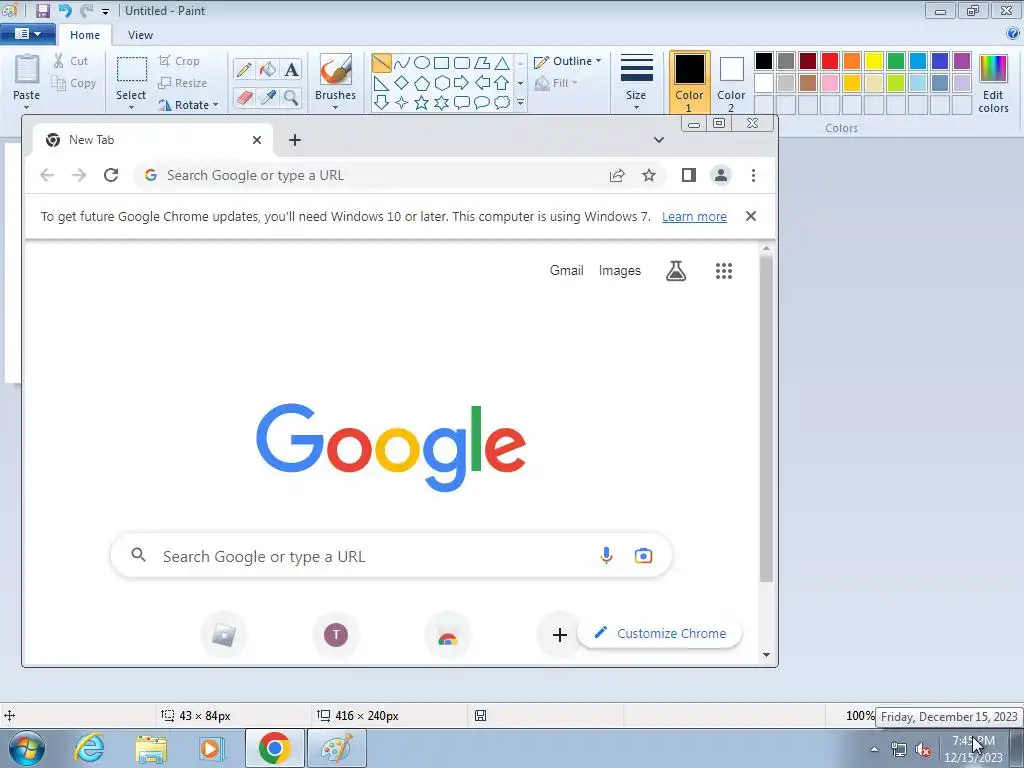Open Chrome tab search chevron
Viewport: 1024px width, 768px height.
(x=659, y=140)
